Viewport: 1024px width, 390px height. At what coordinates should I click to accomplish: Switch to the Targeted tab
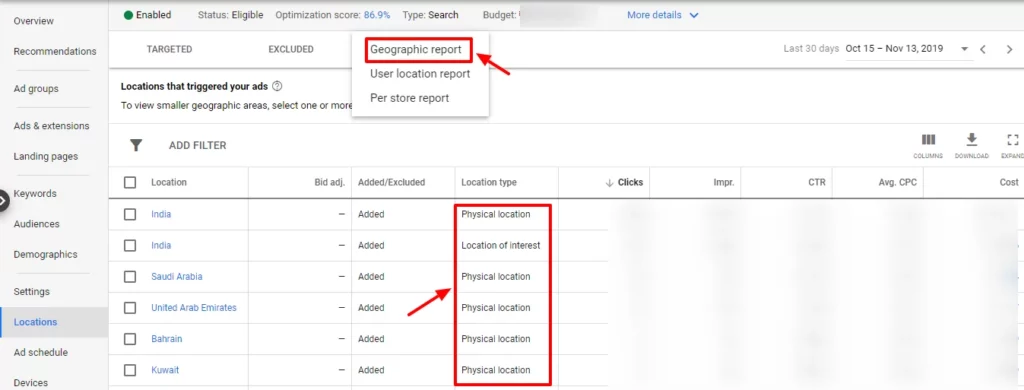point(169,49)
